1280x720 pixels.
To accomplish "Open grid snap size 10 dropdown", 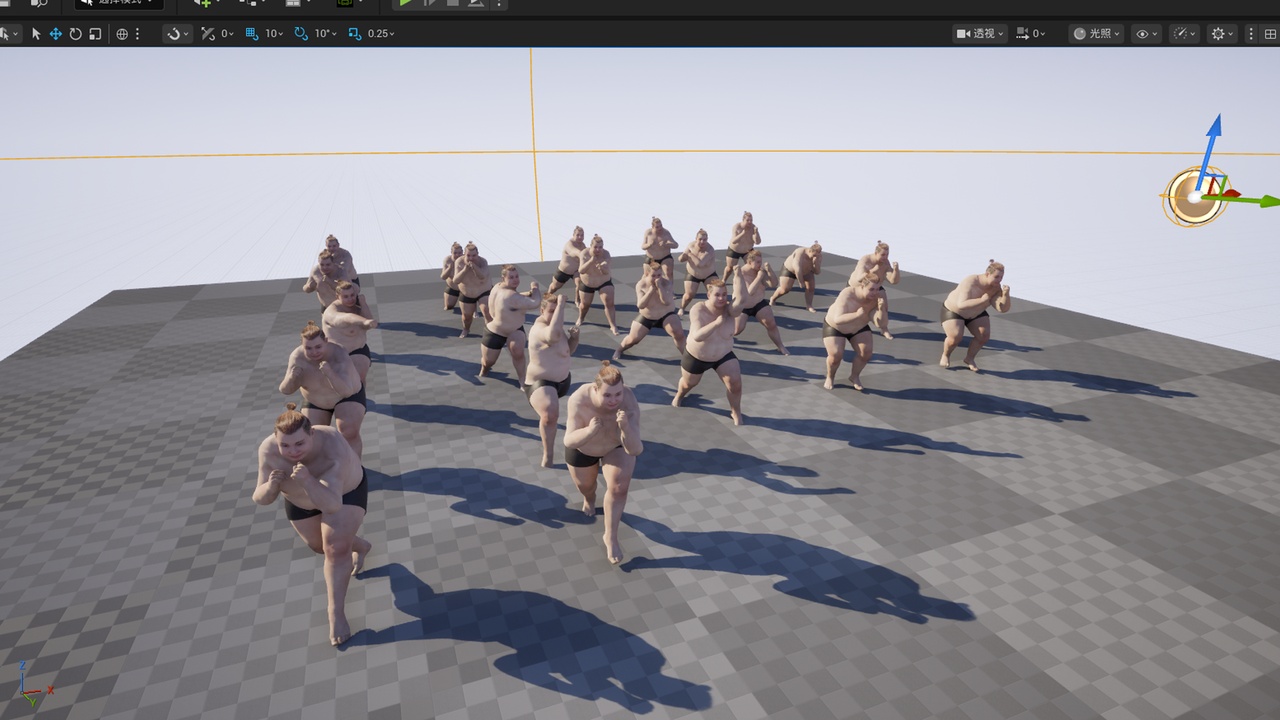I will [274, 34].
